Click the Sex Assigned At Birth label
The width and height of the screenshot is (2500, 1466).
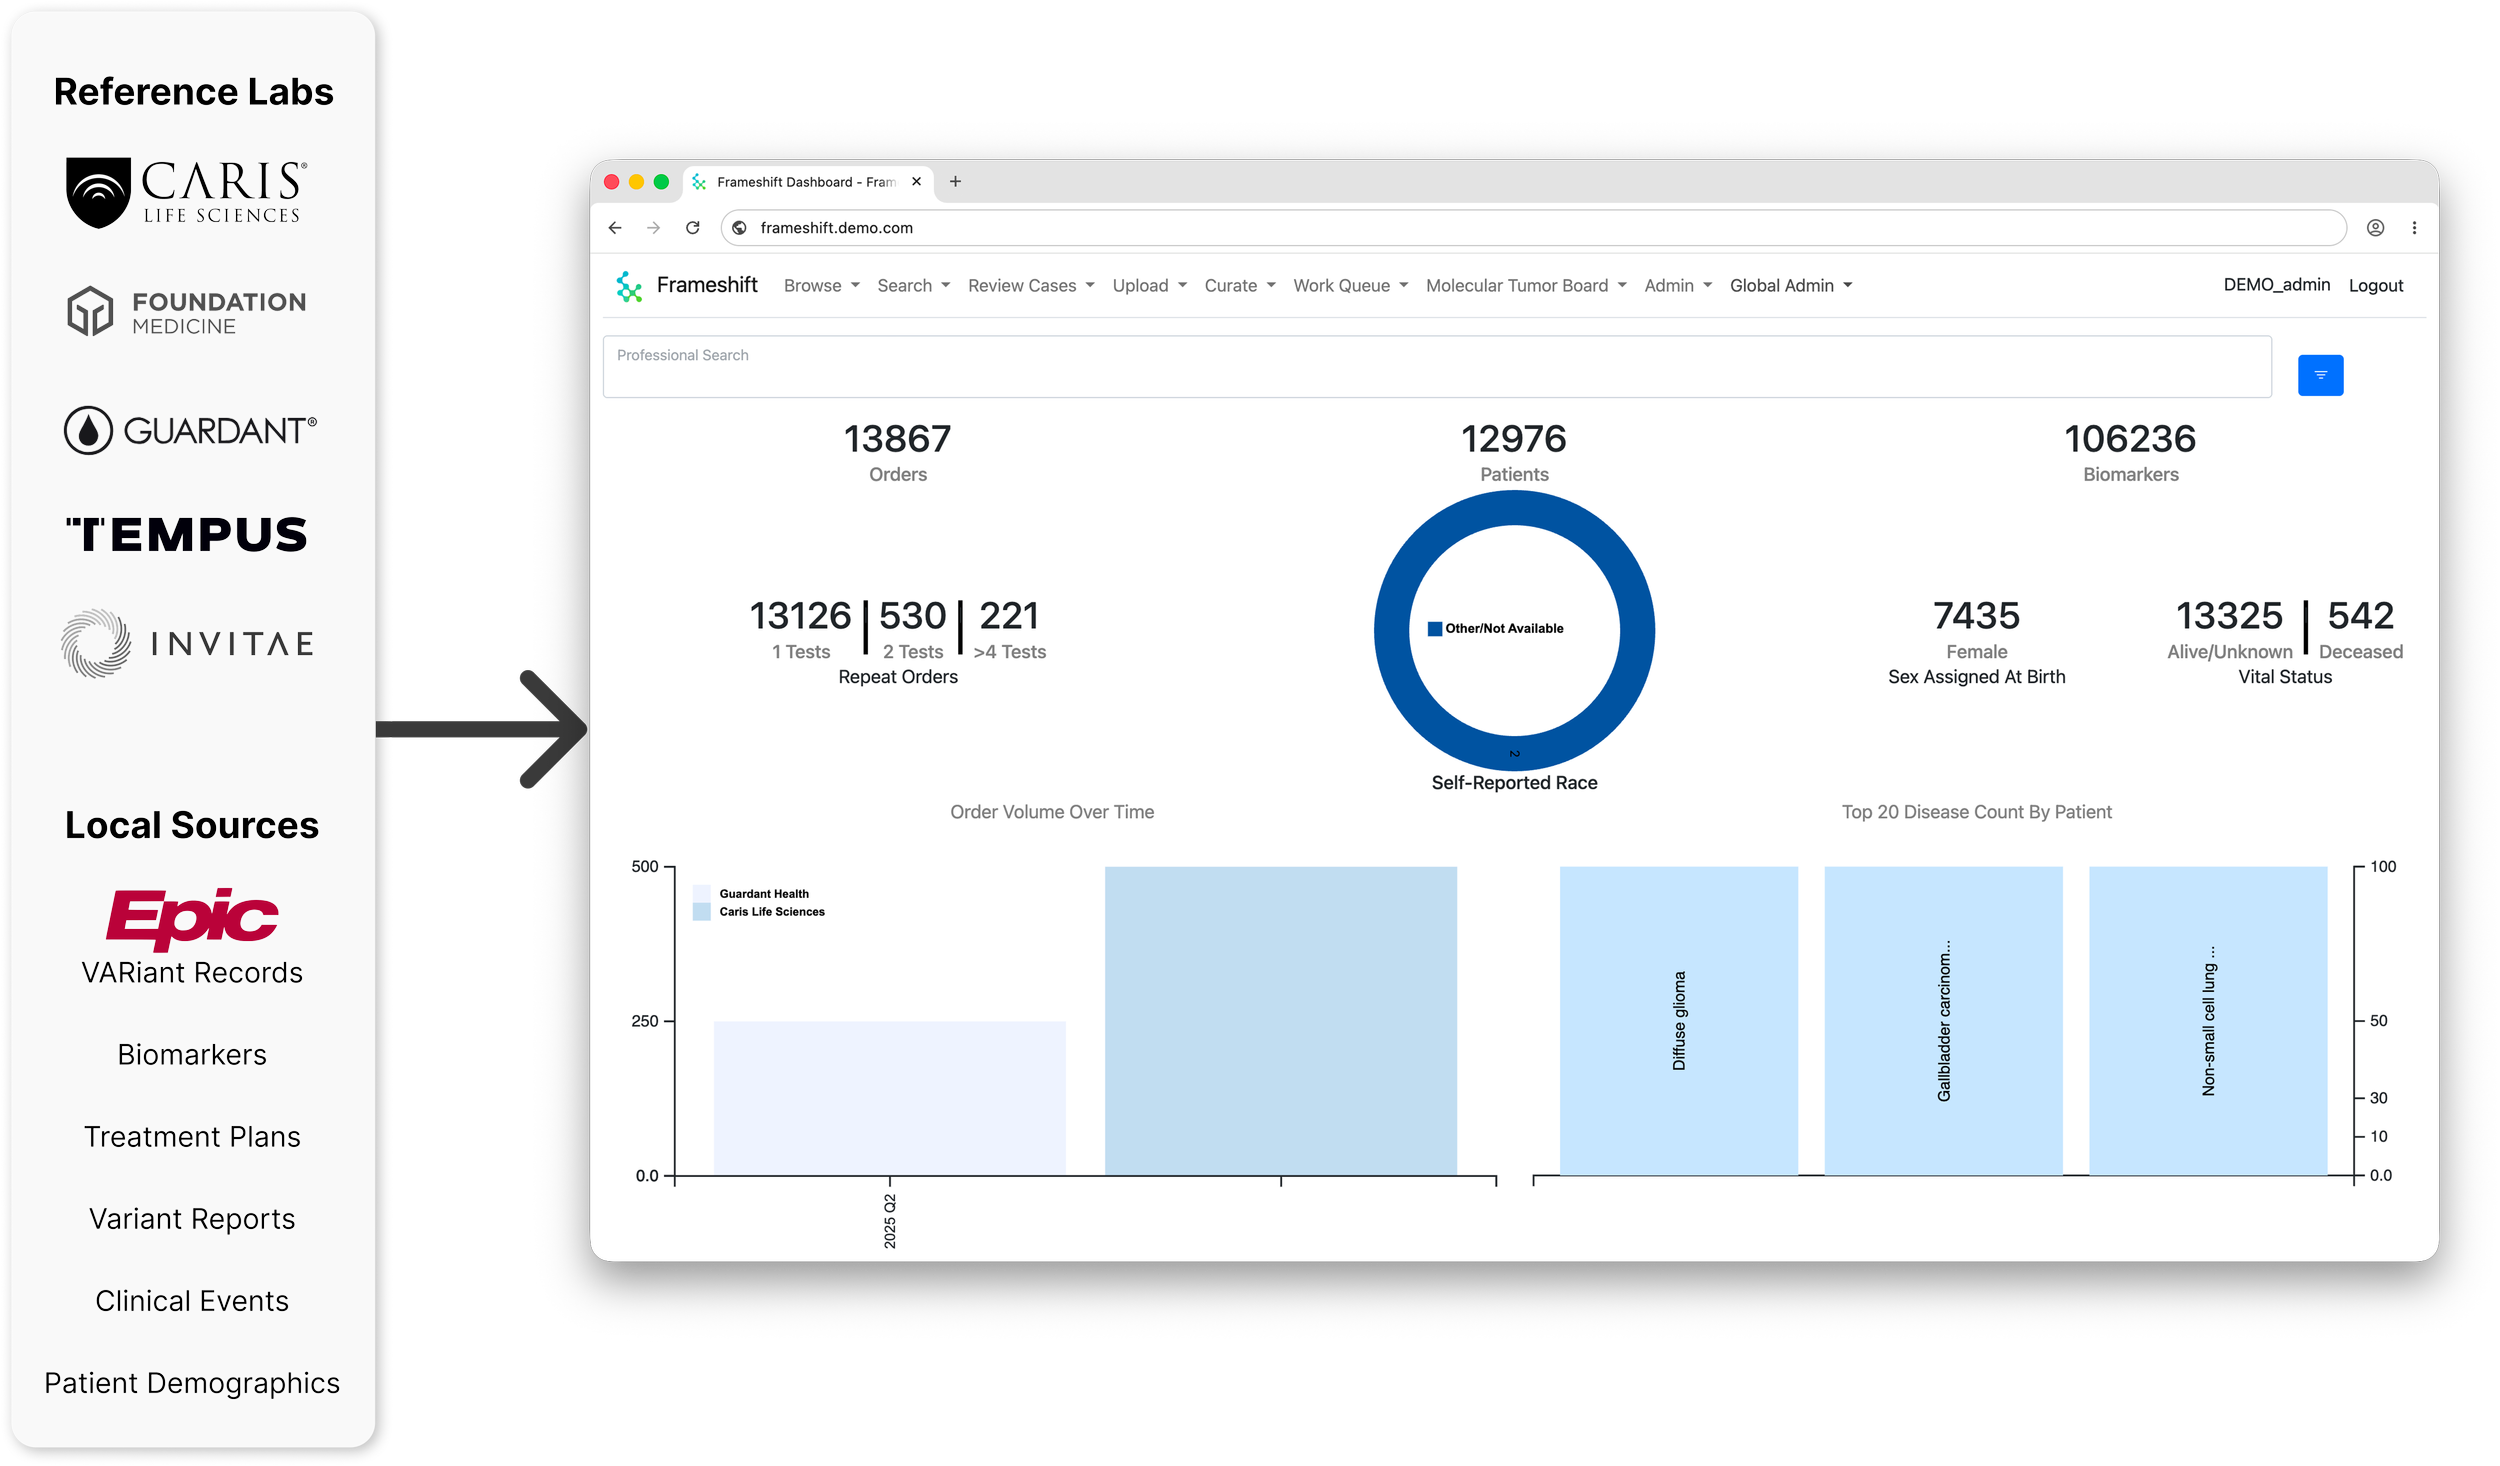click(1977, 677)
